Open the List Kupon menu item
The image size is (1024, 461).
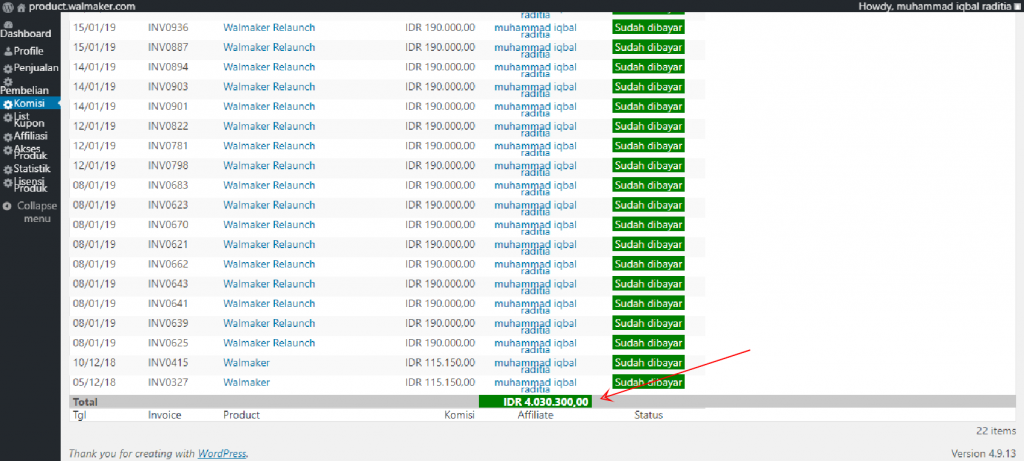point(29,119)
